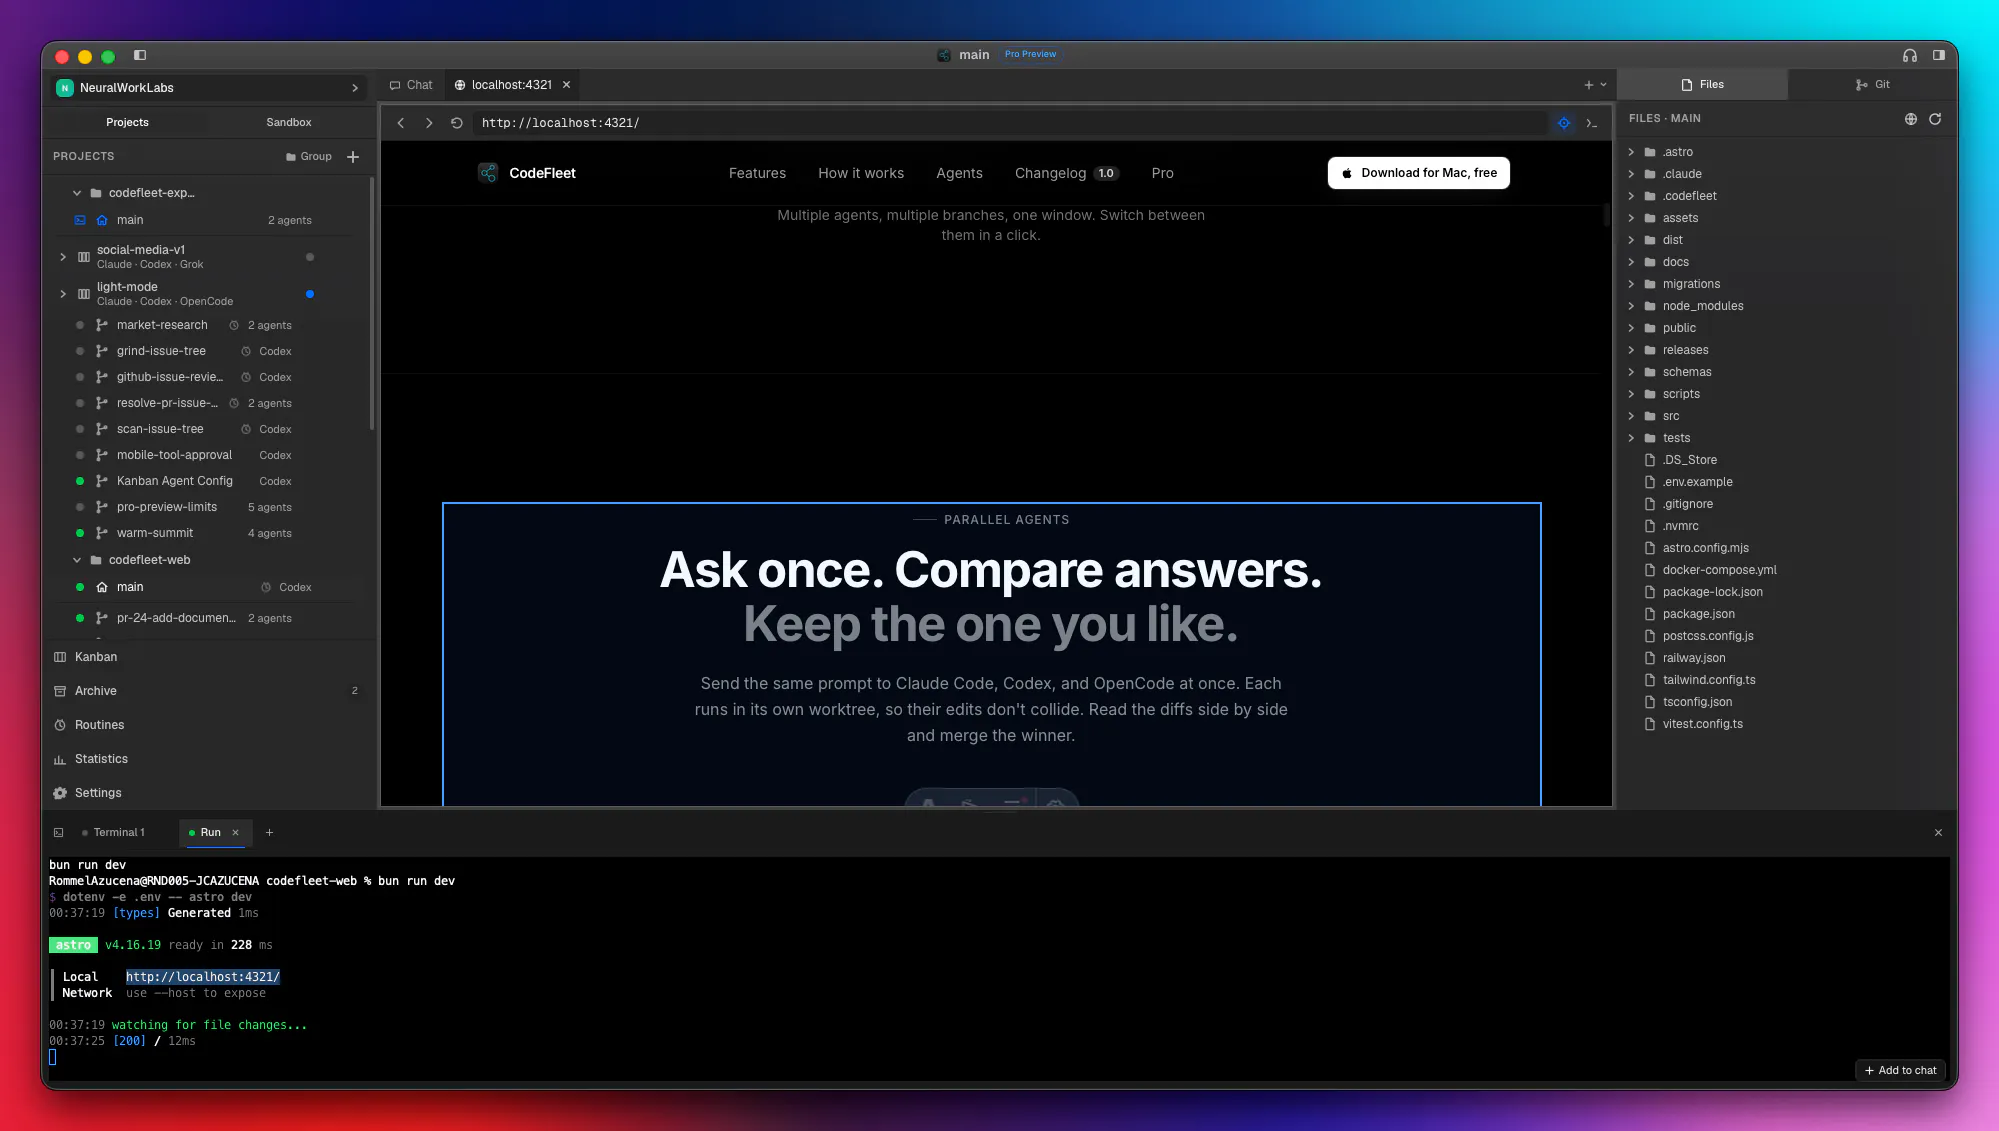This screenshot has height=1131, width=1999.
Task: Toggle the right sidebar panel icon
Action: [x=1939, y=55]
